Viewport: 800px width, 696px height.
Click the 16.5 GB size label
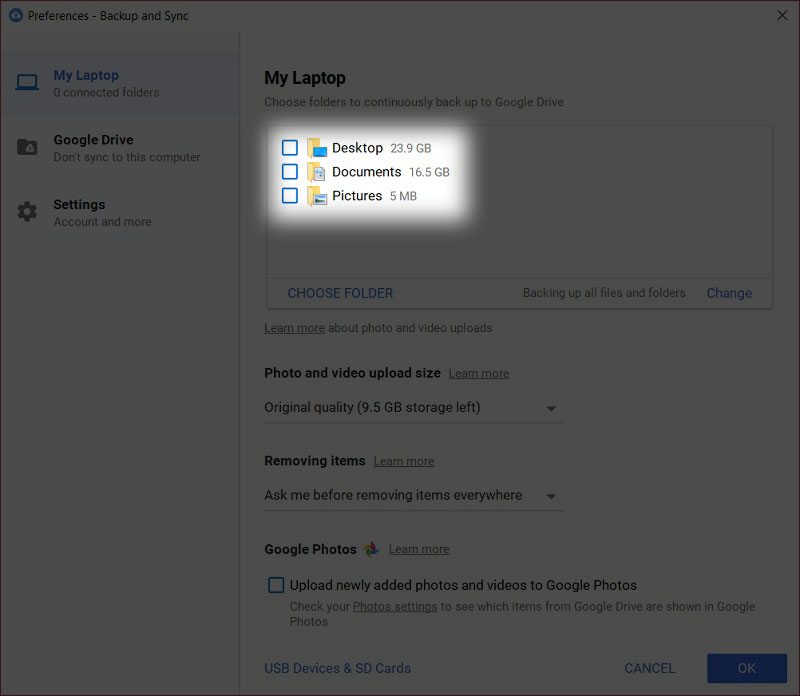[429, 172]
